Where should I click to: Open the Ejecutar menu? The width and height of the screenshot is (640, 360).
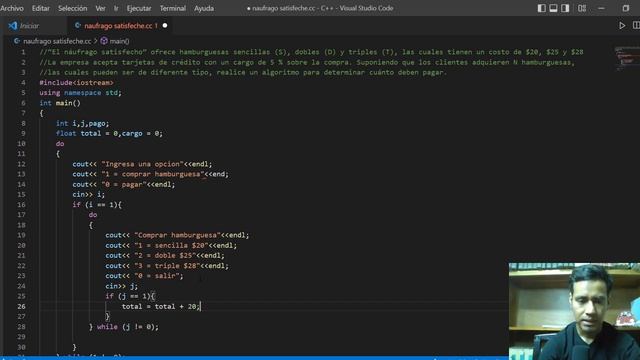coord(139,8)
